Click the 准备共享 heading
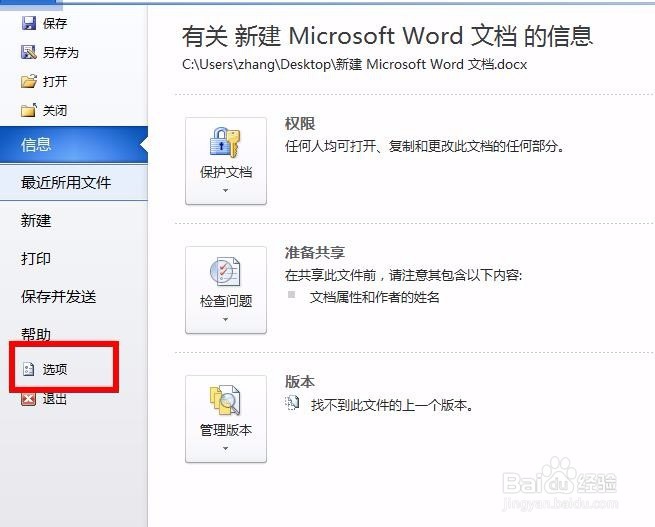Image resolution: width=655 pixels, height=527 pixels. tap(315, 253)
